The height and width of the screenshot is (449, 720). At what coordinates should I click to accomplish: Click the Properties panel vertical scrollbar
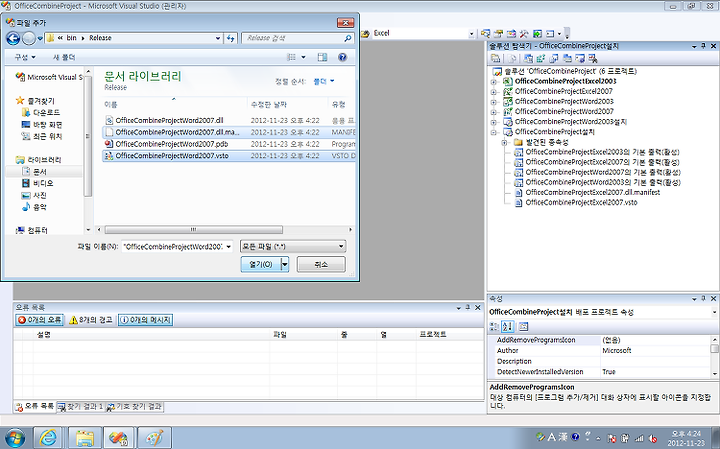pyautogui.click(x=714, y=356)
